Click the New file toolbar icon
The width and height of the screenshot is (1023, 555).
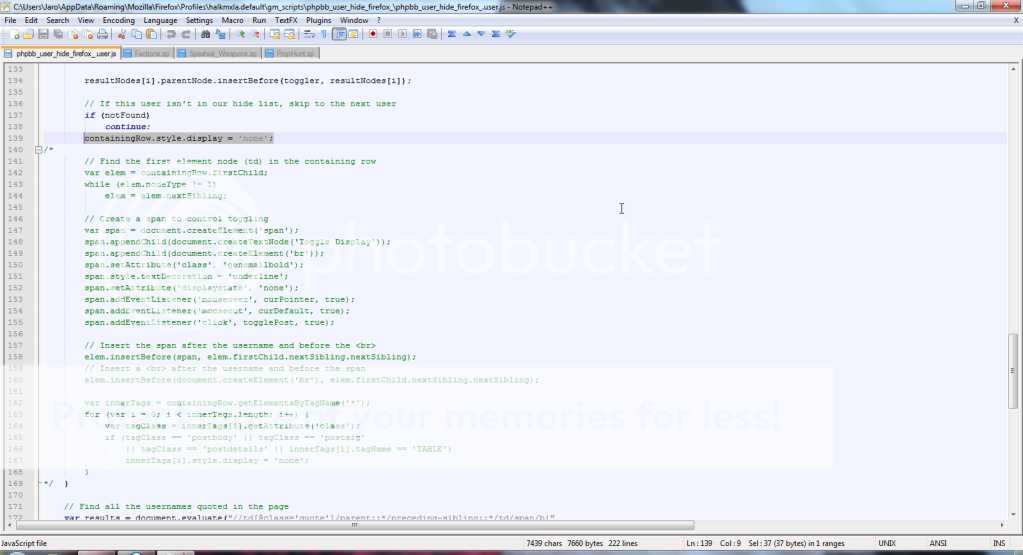click(16, 34)
